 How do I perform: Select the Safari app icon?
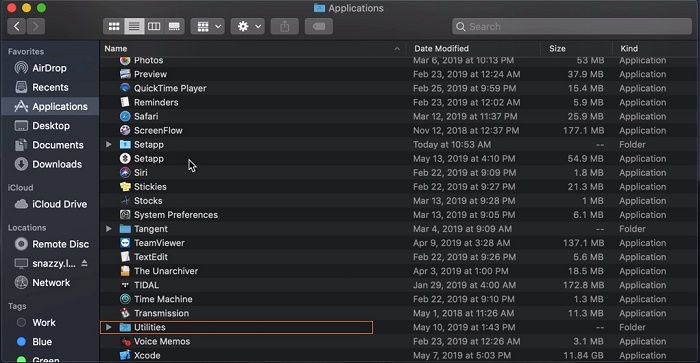click(125, 117)
